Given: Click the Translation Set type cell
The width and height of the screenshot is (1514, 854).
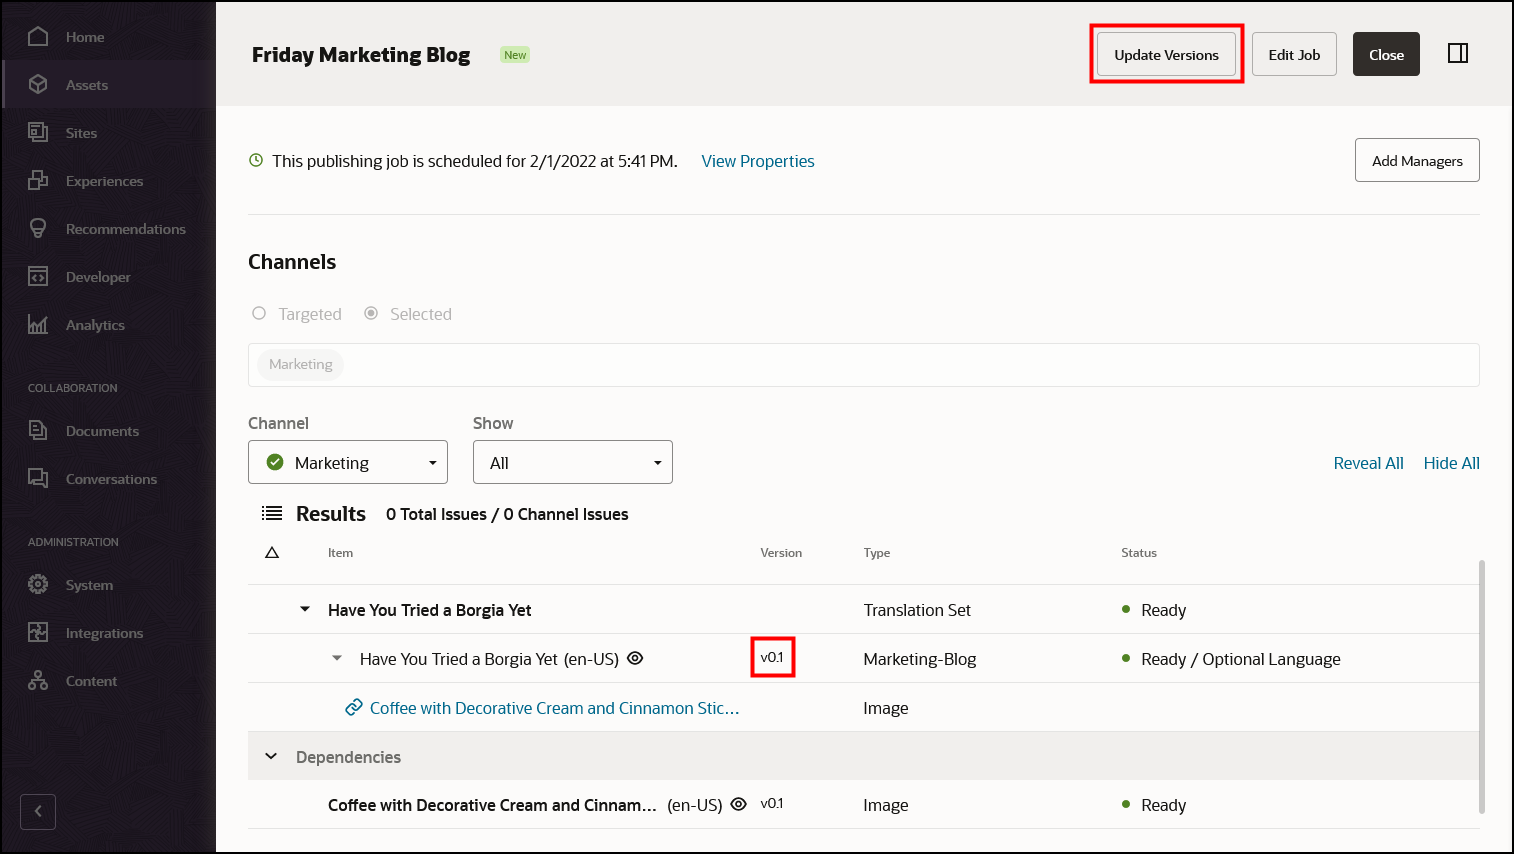Looking at the screenshot, I should coord(917,610).
